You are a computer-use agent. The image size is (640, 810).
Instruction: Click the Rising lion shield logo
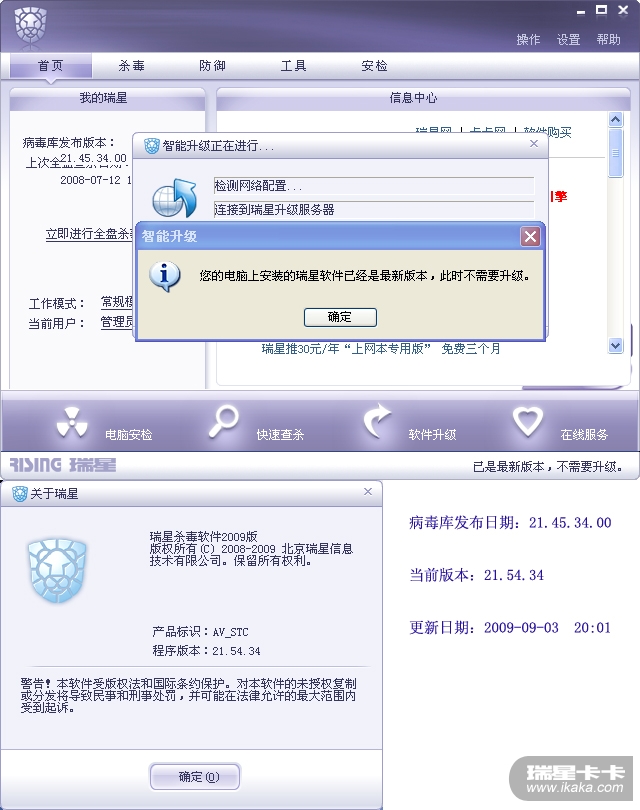[30, 26]
